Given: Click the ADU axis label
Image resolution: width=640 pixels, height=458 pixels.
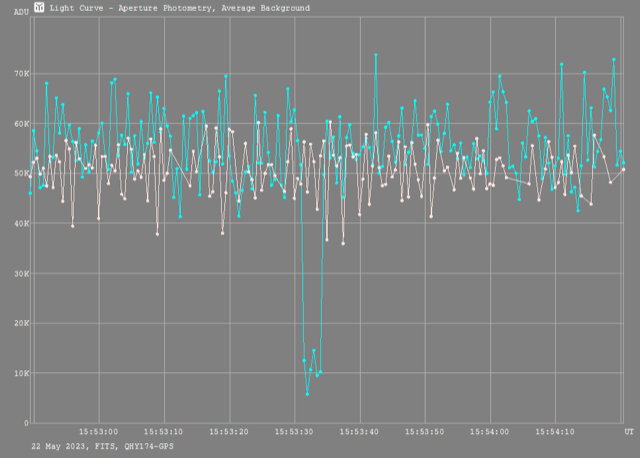Looking at the screenshot, I should pos(21,12).
